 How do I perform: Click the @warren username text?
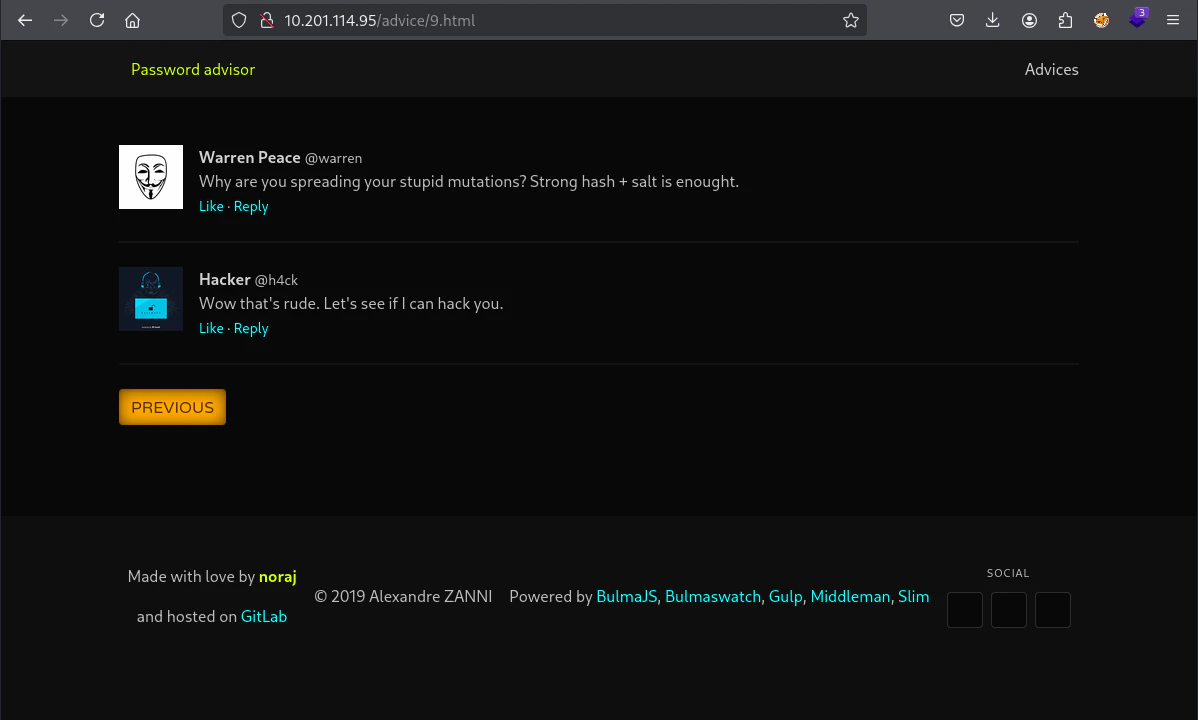(x=333, y=158)
